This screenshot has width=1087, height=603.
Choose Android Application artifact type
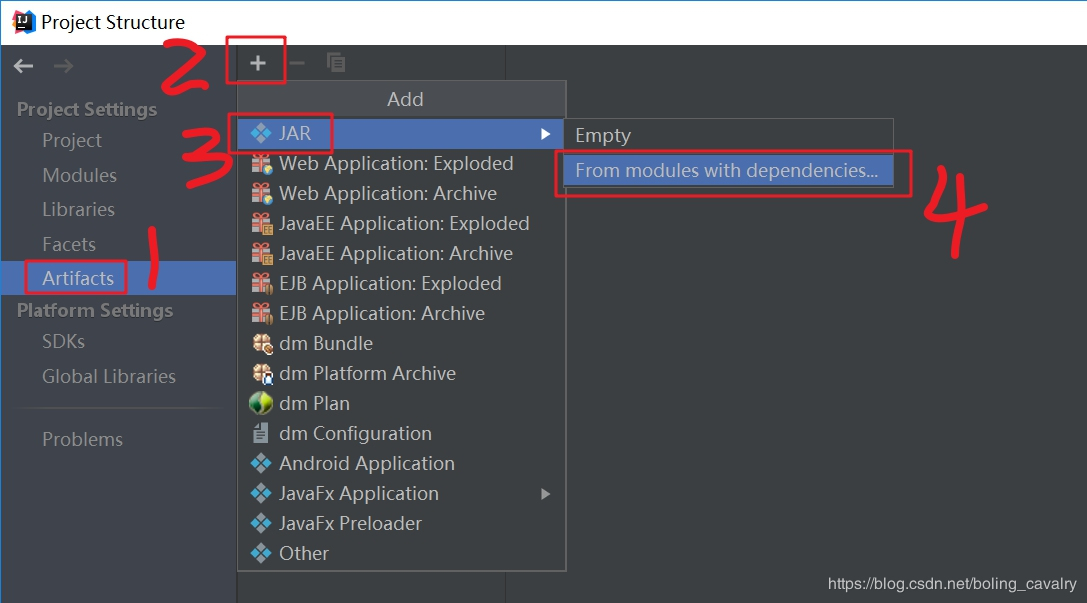click(401, 463)
